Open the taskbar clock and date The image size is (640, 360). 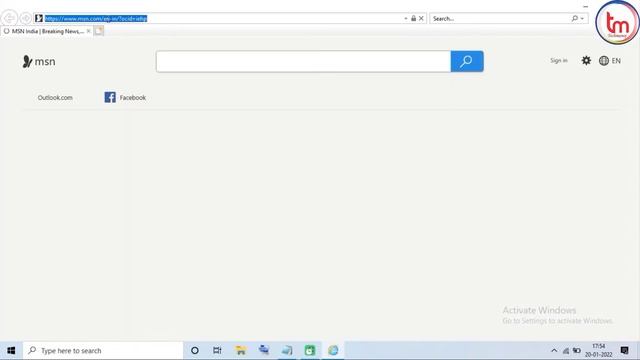click(x=598, y=351)
